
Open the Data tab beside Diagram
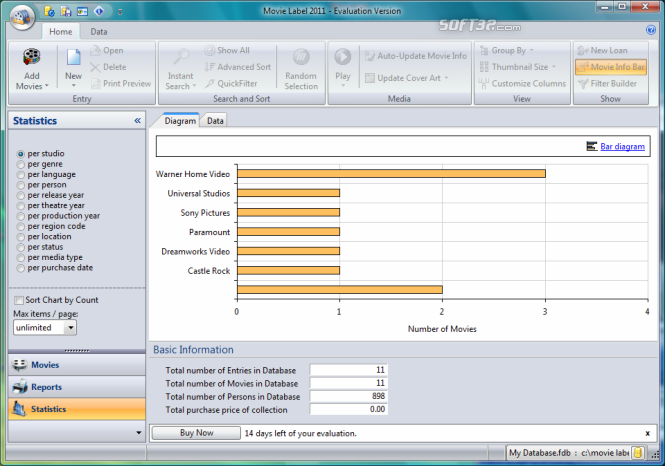(215, 121)
